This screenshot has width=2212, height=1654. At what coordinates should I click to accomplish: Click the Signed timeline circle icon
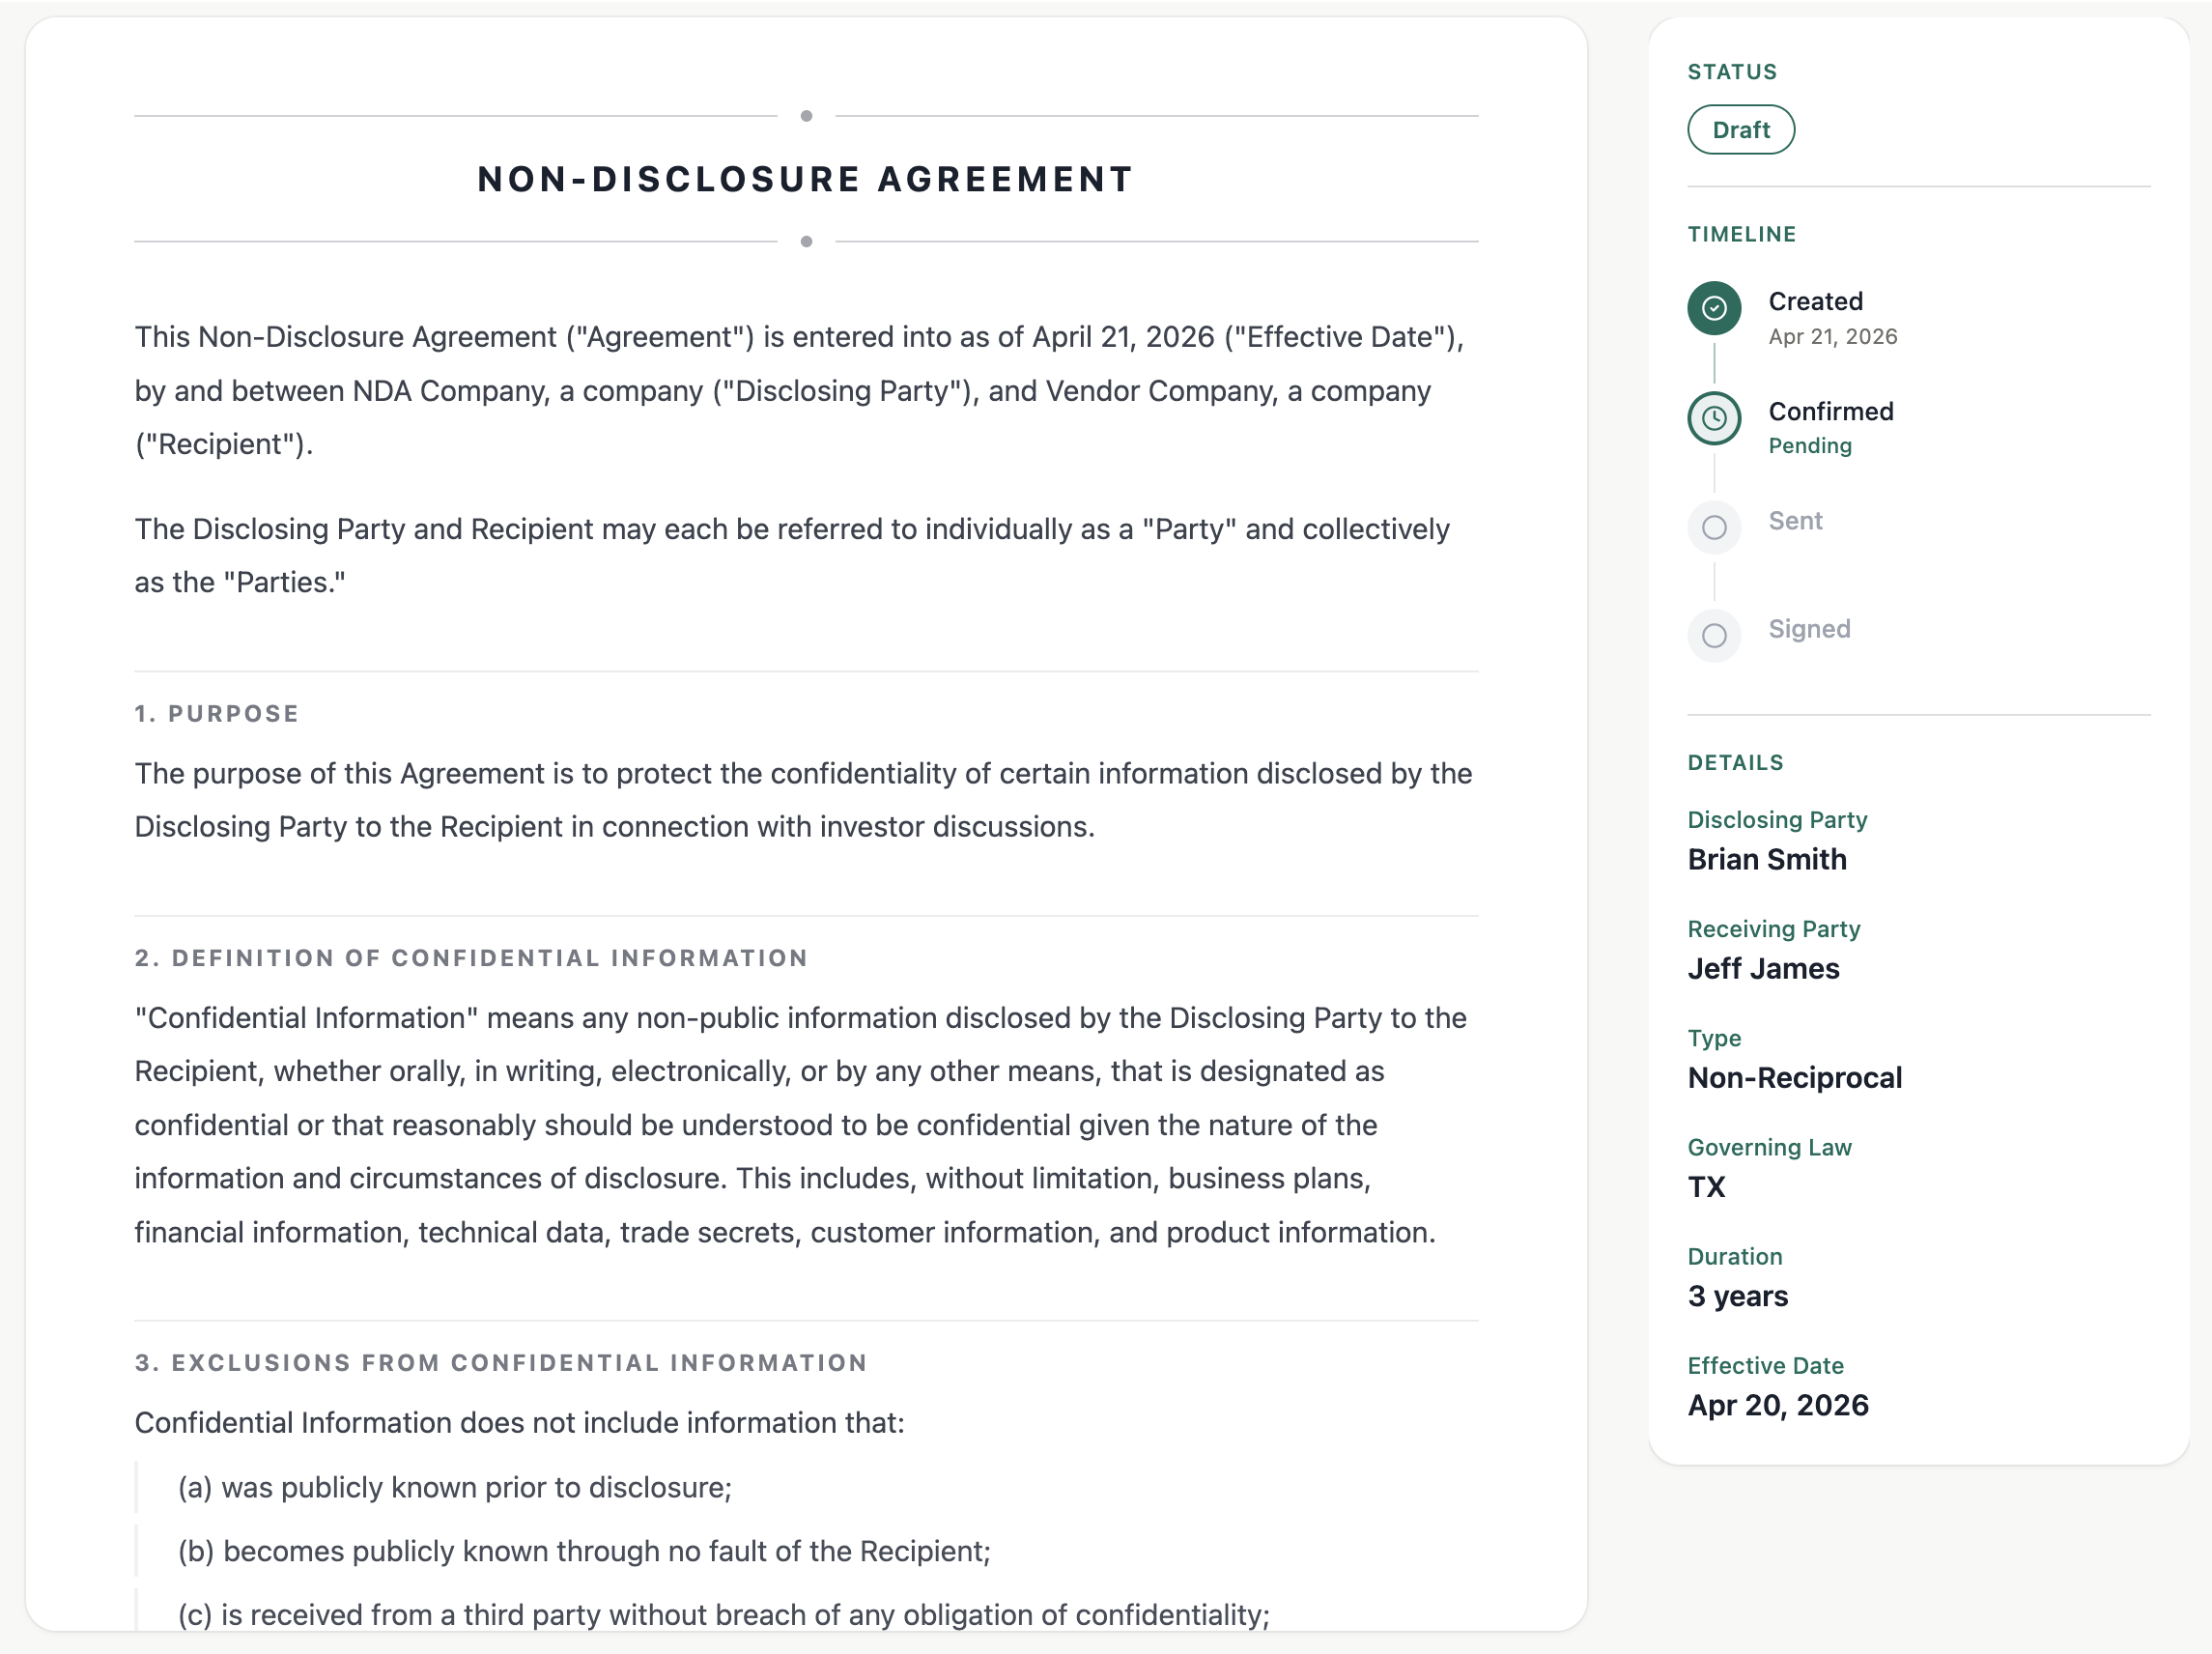(x=1714, y=635)
